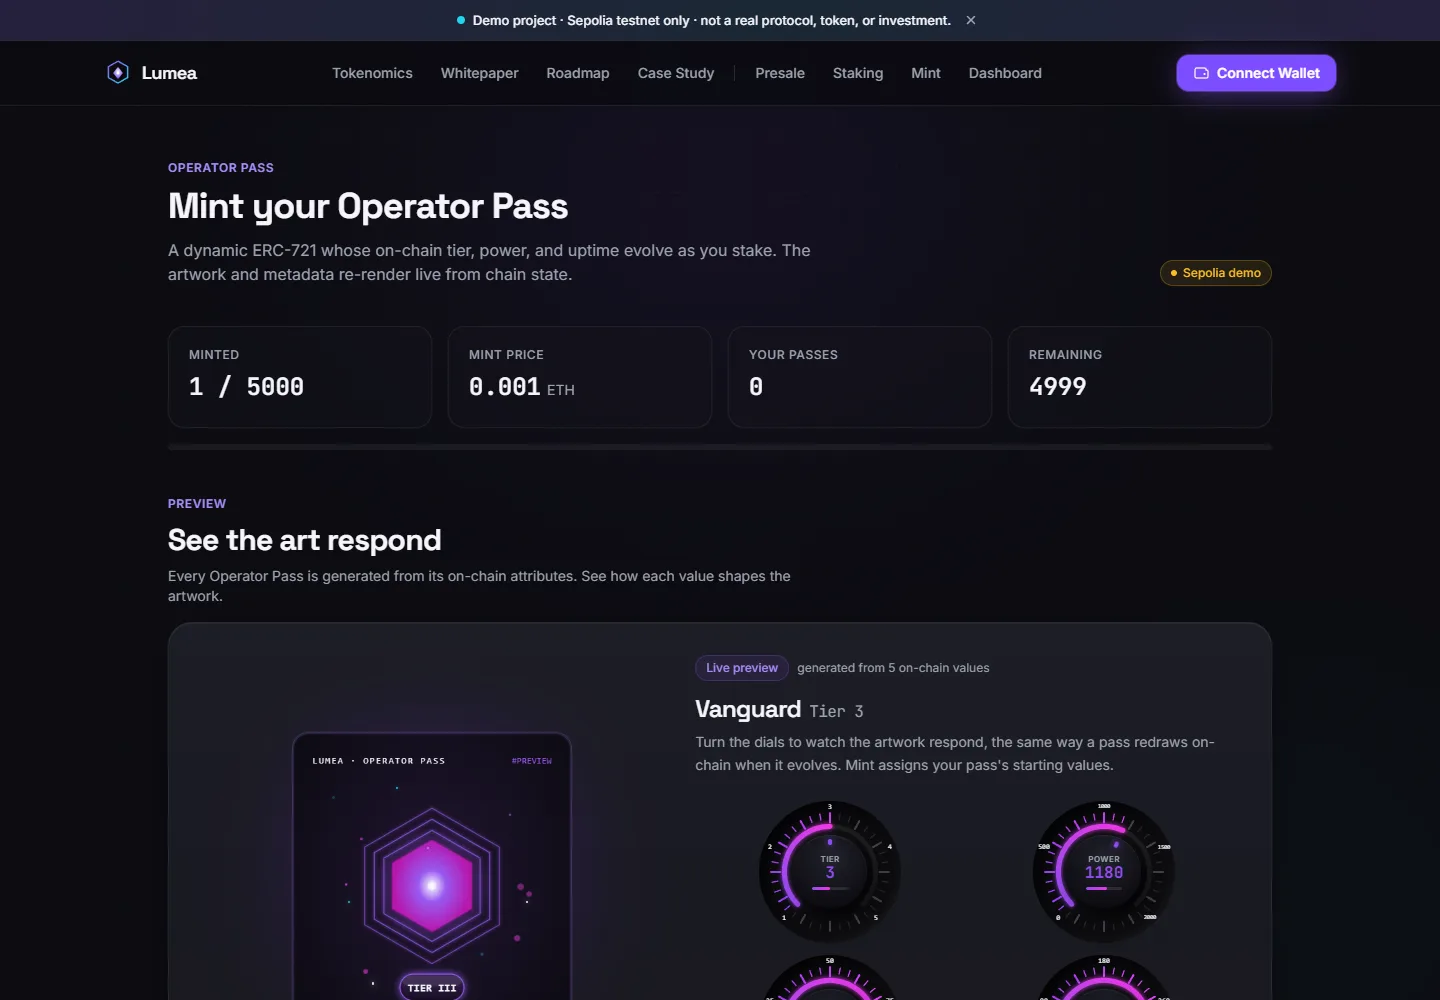Dismiss the demo project banner
1440x1000 pixels.
pos(971,20)
